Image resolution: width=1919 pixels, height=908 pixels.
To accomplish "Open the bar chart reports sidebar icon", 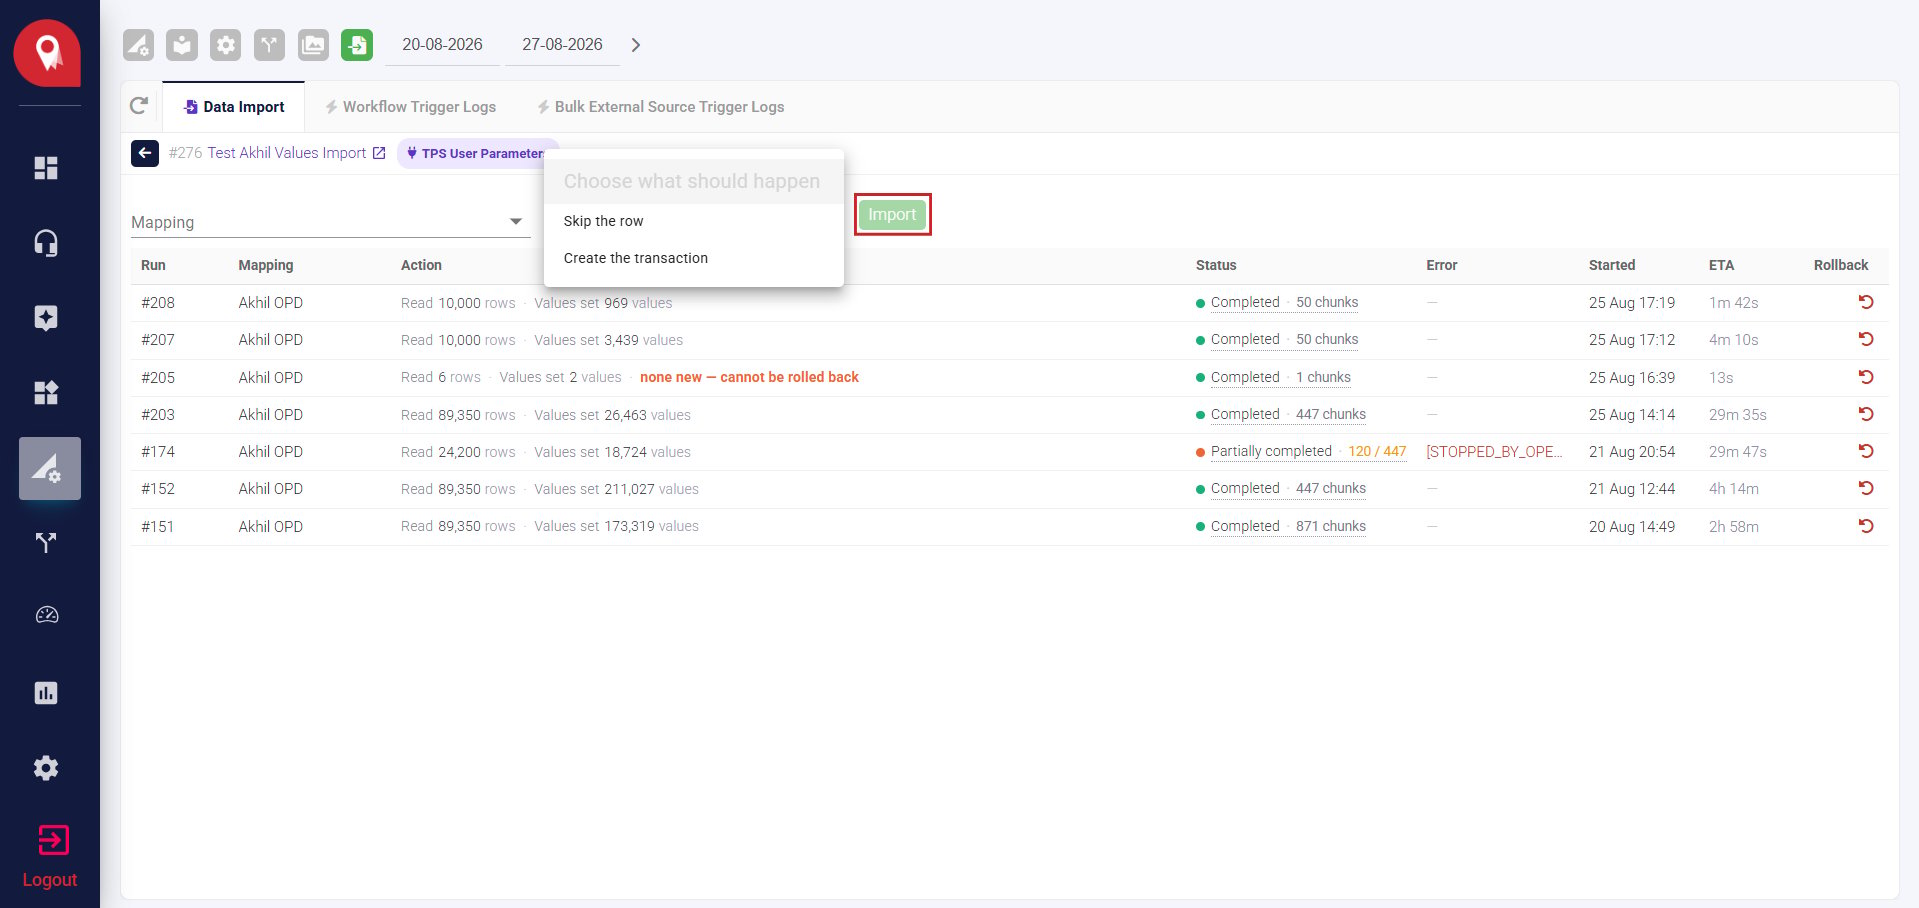I will point(46,693).
